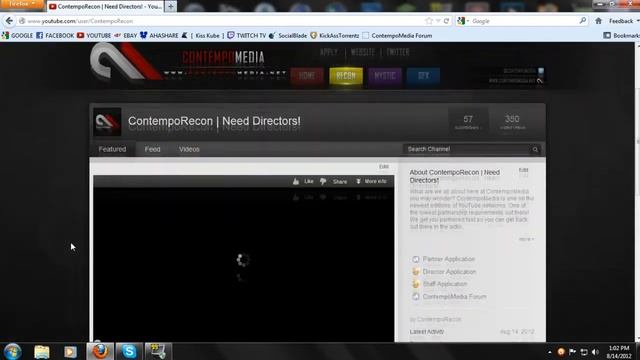Dislike the video with the thumbs down icon

pos(323,181)
